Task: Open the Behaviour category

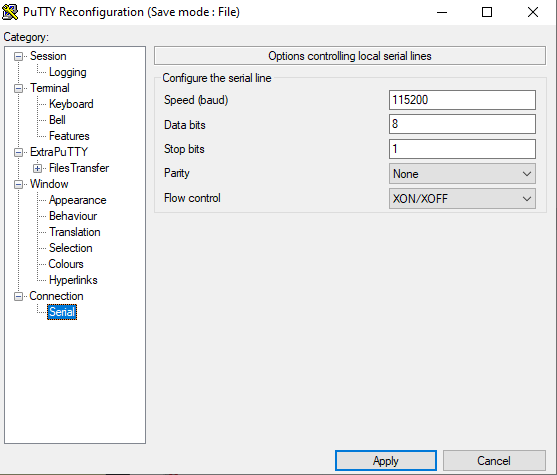Action: 73,216
